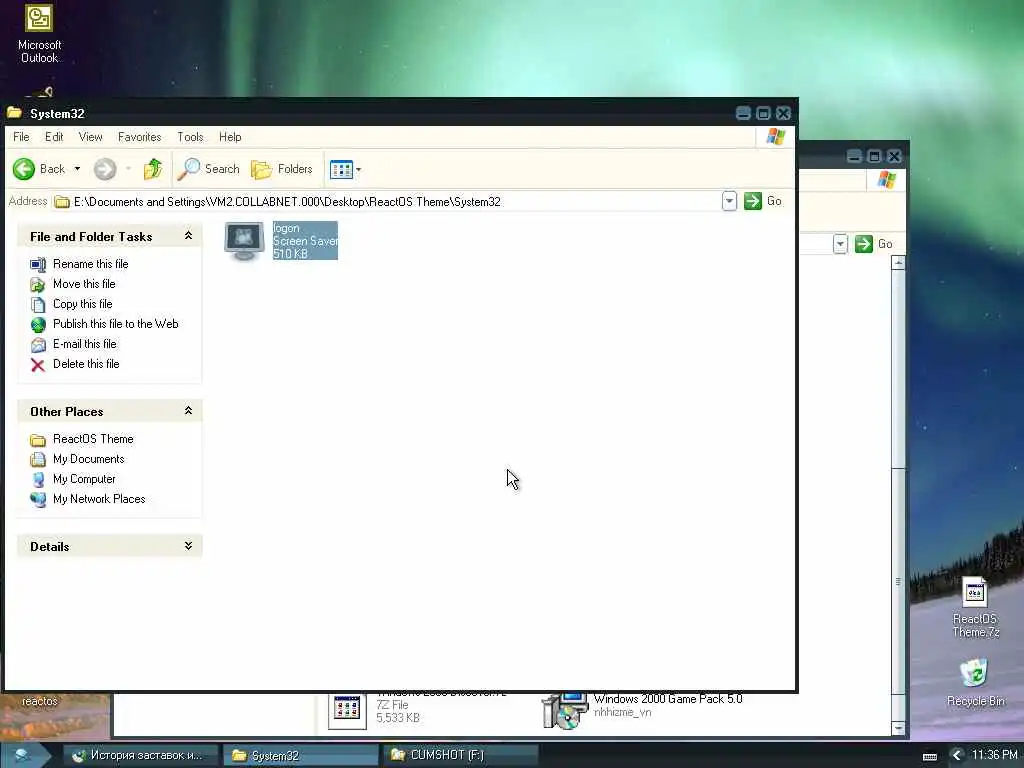Viewport: 1024px width, 768px height.
Task: Click the System32 taskbar button
Action: coord(300,755)
